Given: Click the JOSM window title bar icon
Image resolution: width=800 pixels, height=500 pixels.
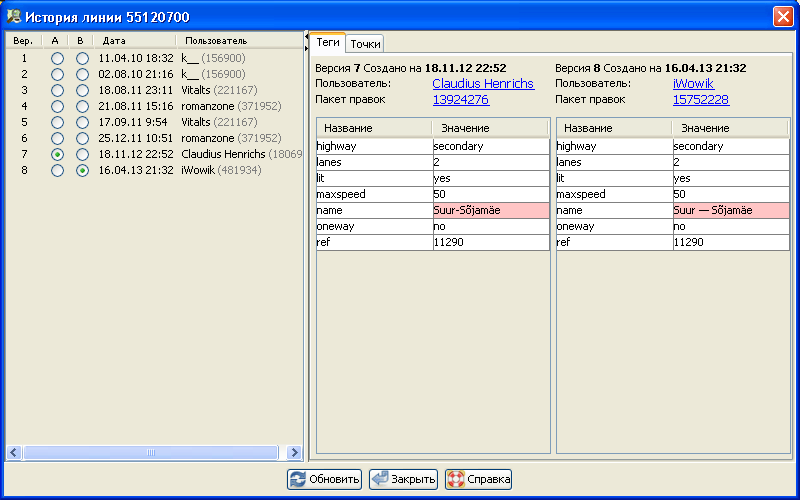Looking at the screenshot, I should coord(14,17).
